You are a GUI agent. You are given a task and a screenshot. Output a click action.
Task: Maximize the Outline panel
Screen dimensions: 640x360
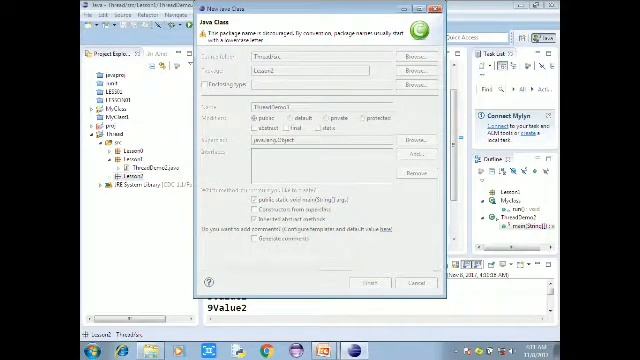(x=548, y=158)
